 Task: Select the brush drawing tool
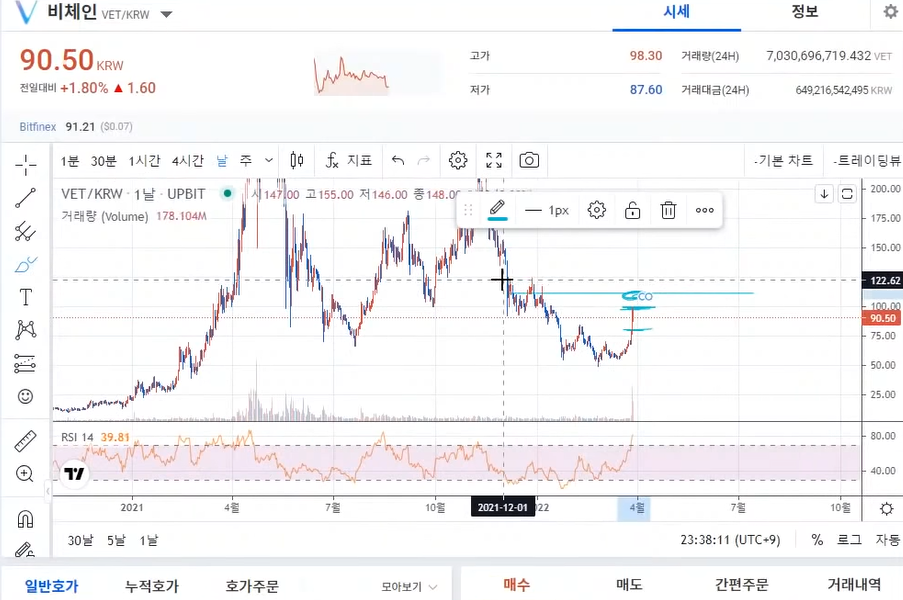pyautogui.click(x=25, y=264)
